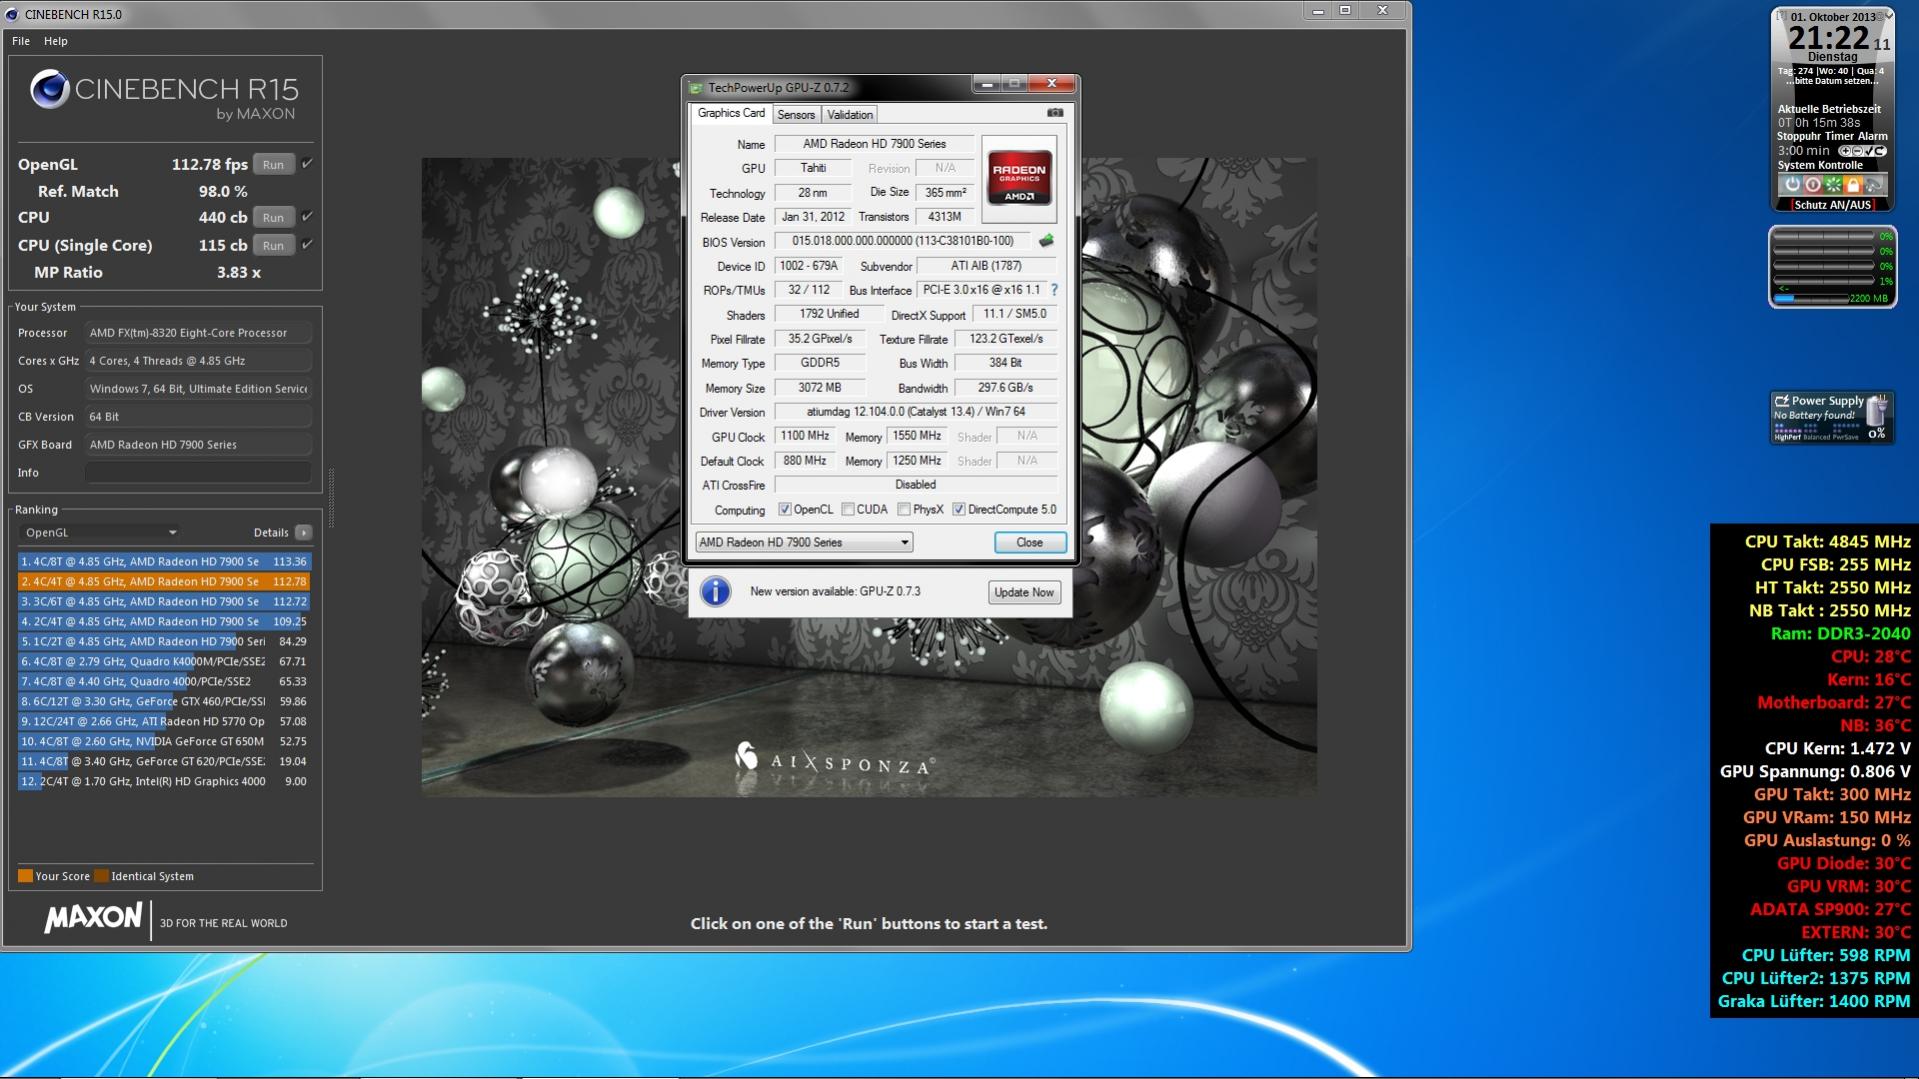Click the stopwatch plus icon
This screenshot has height=1079, width=1919.
point(1844,151)
